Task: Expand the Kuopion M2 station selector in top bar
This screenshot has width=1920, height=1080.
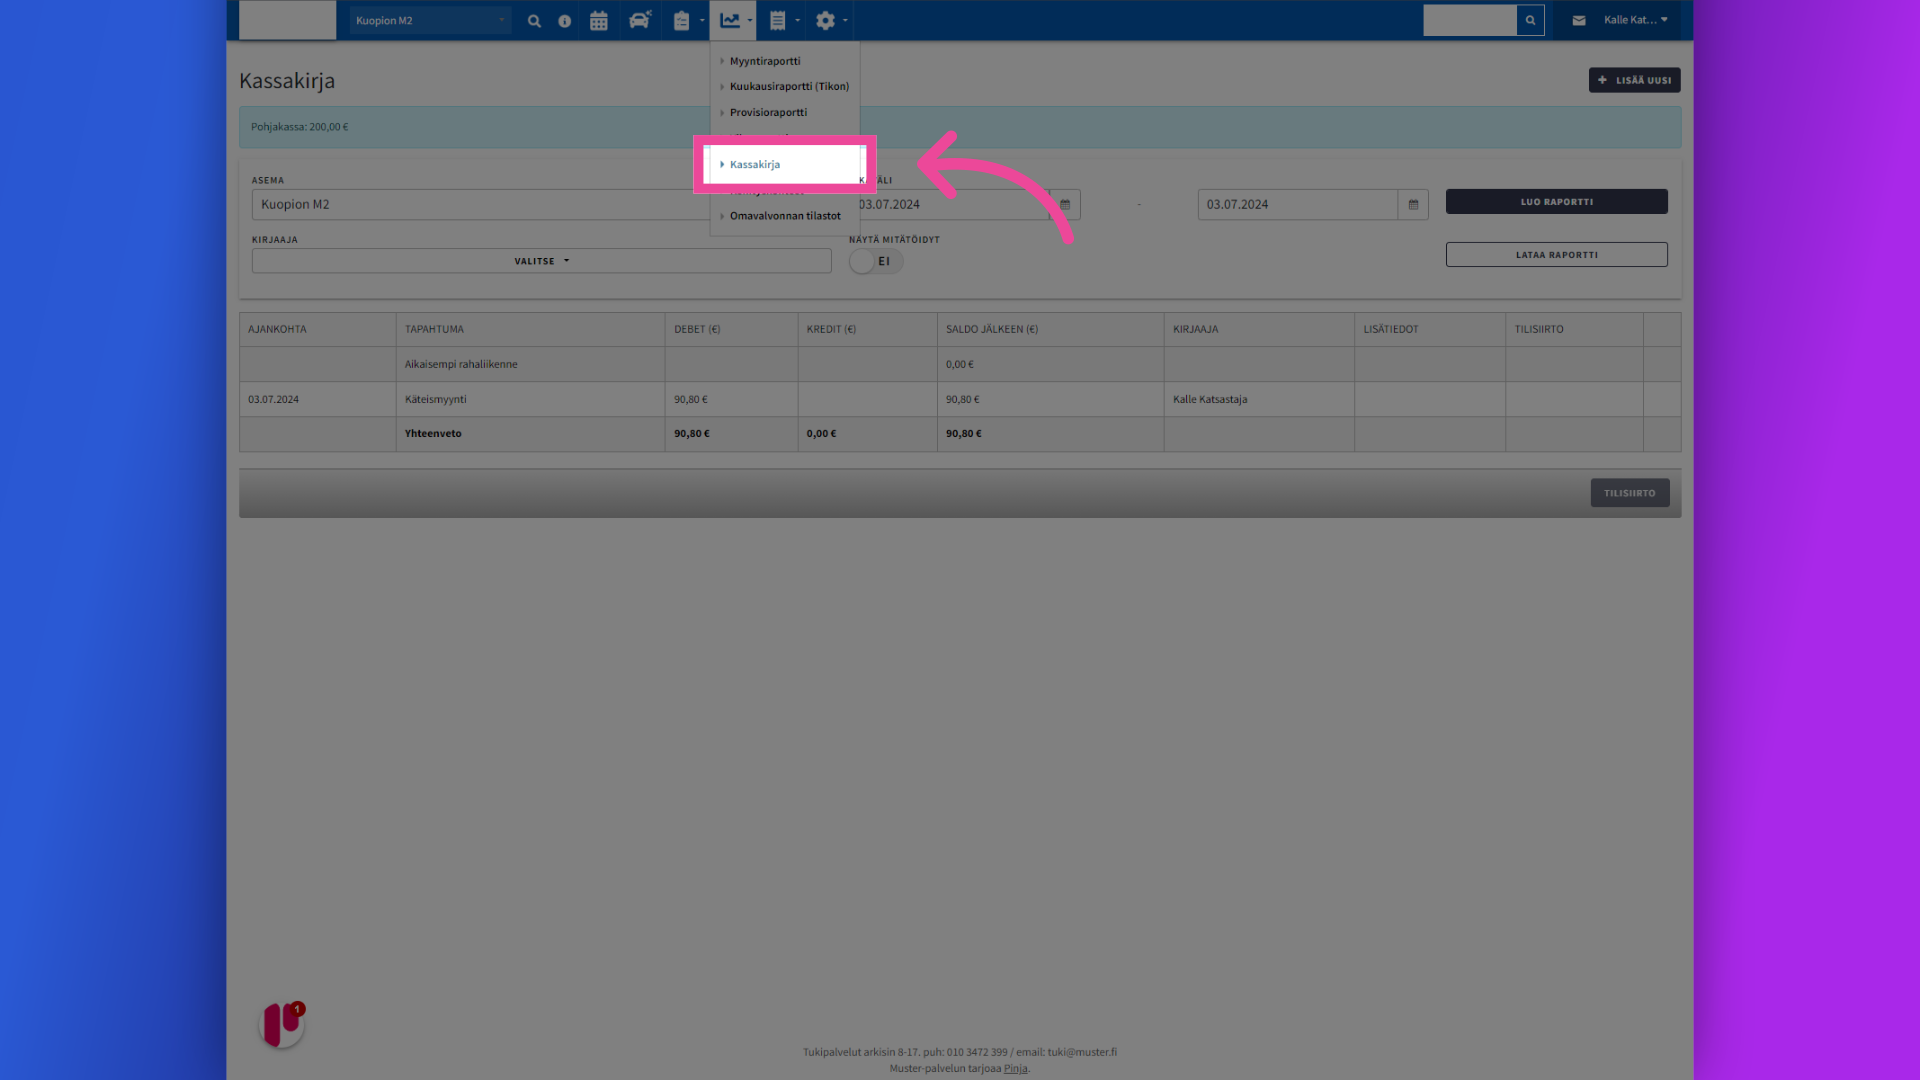Action: 430,20
